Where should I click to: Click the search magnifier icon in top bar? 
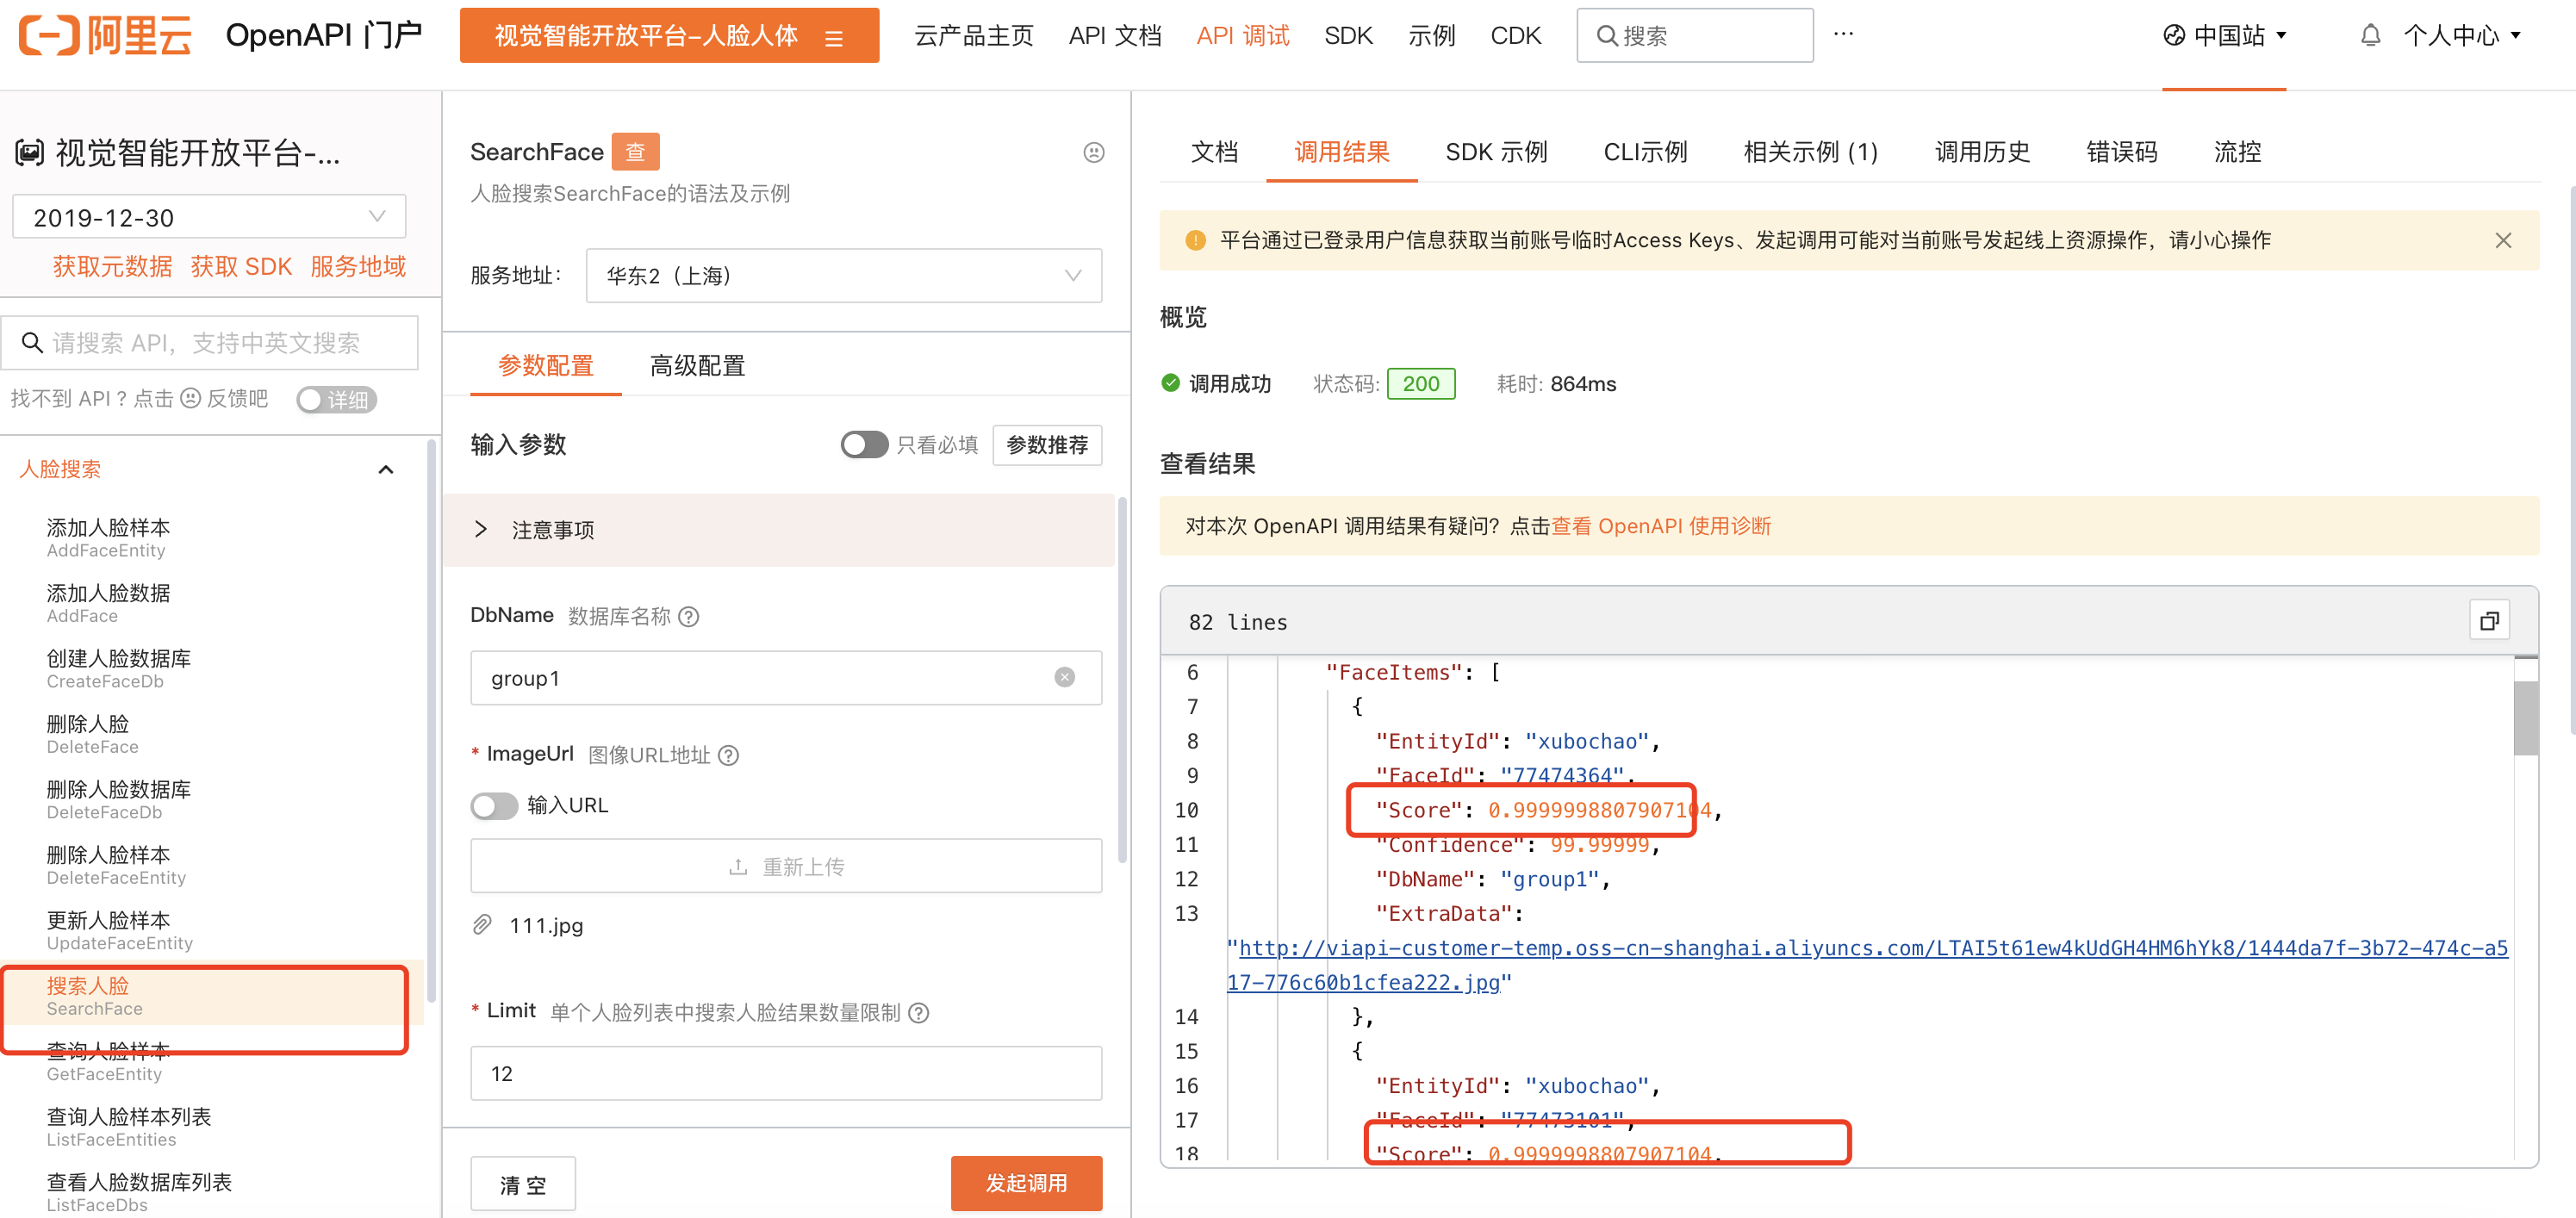pyautogui.click(x=1606, y=36)
